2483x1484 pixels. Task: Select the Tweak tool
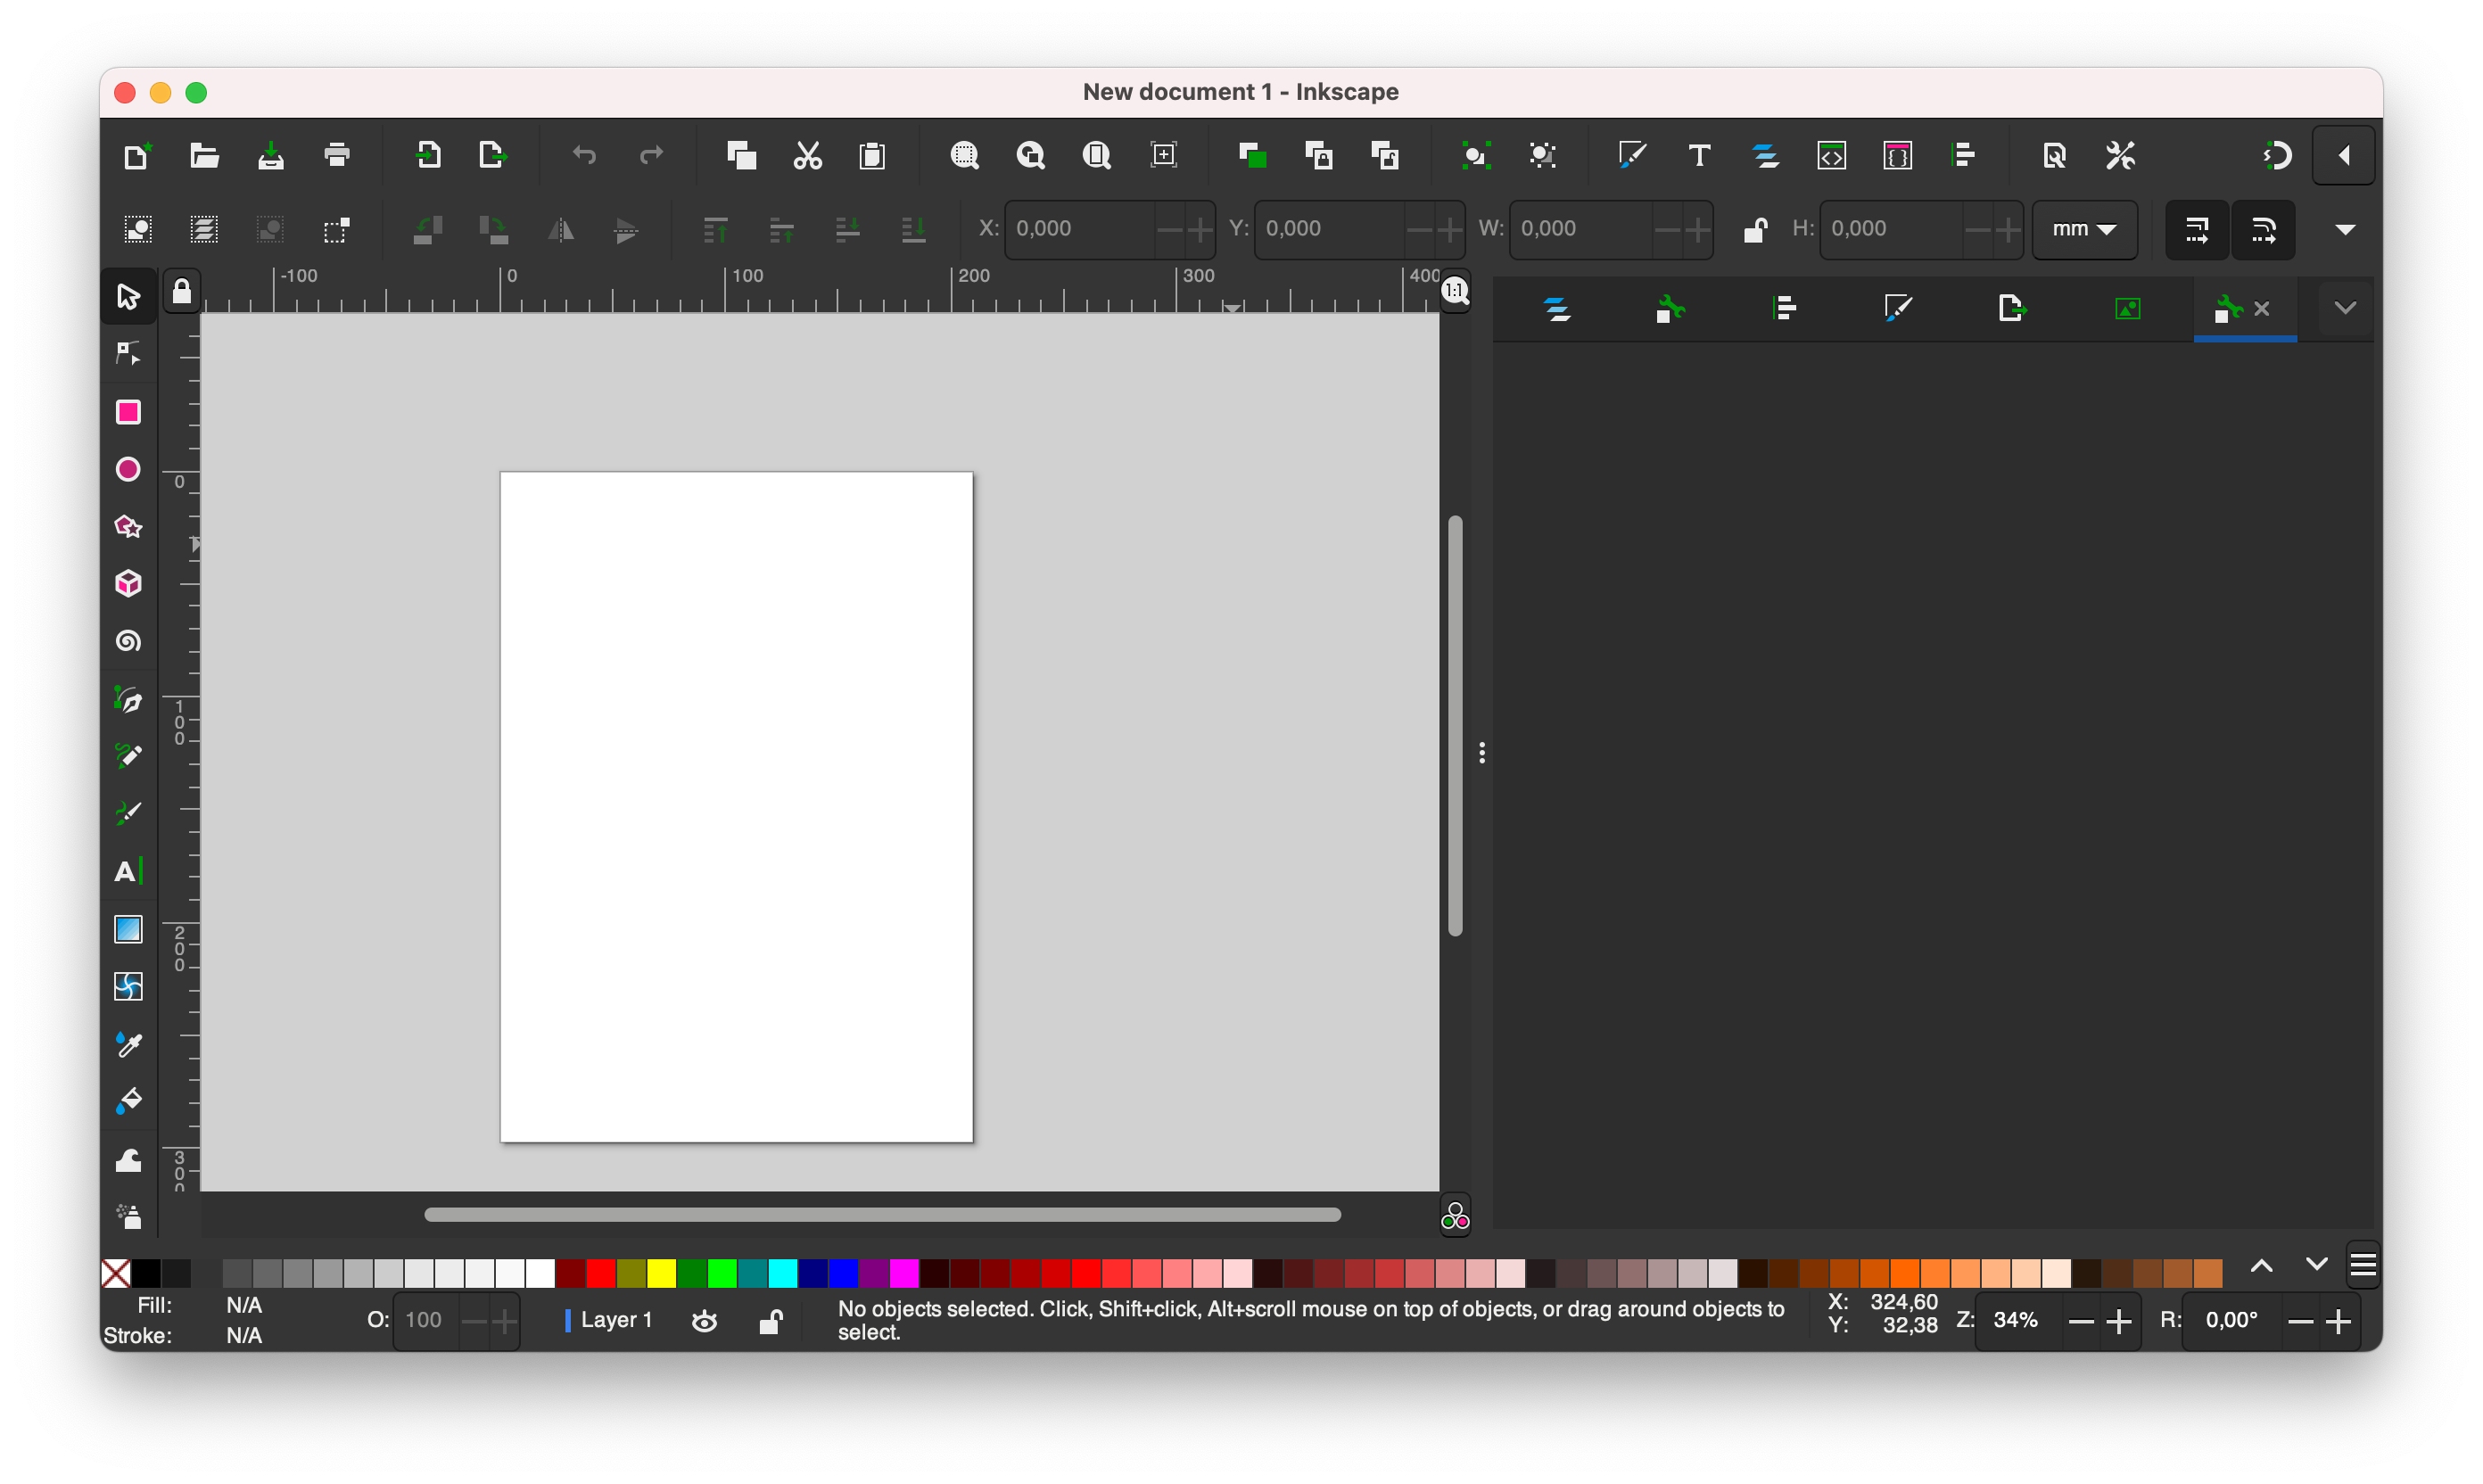point(128,1159)
